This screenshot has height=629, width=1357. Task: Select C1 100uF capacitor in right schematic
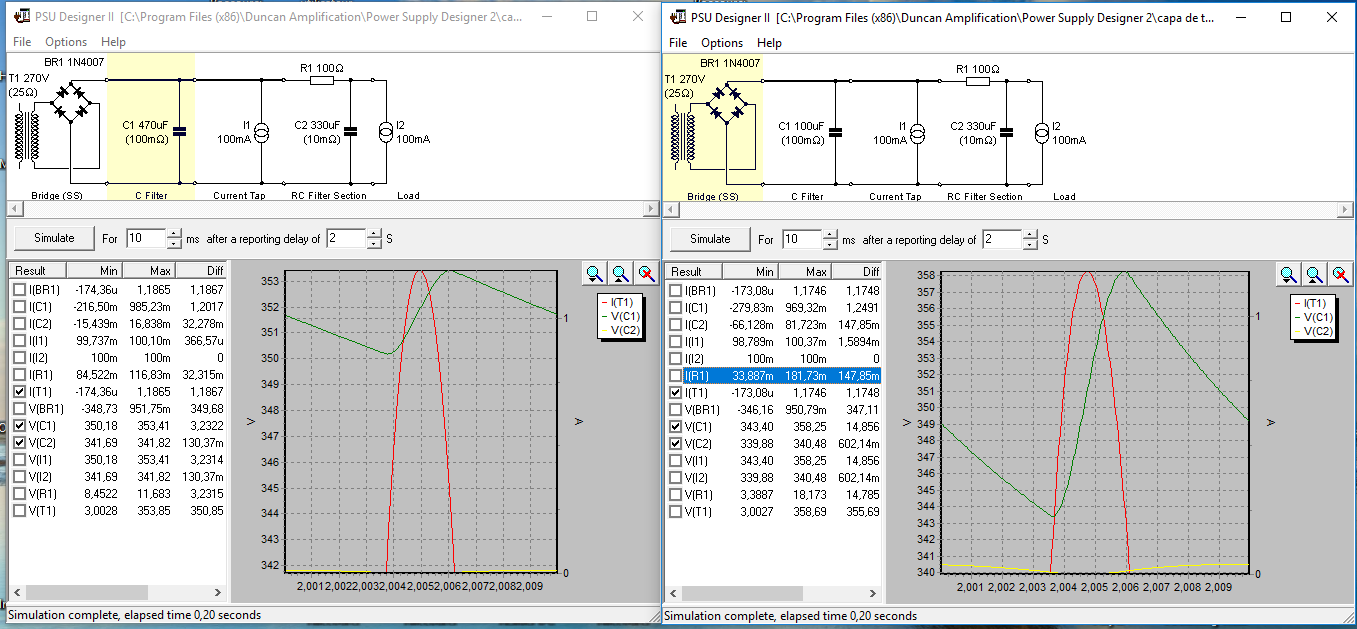(x=835, y=132)
